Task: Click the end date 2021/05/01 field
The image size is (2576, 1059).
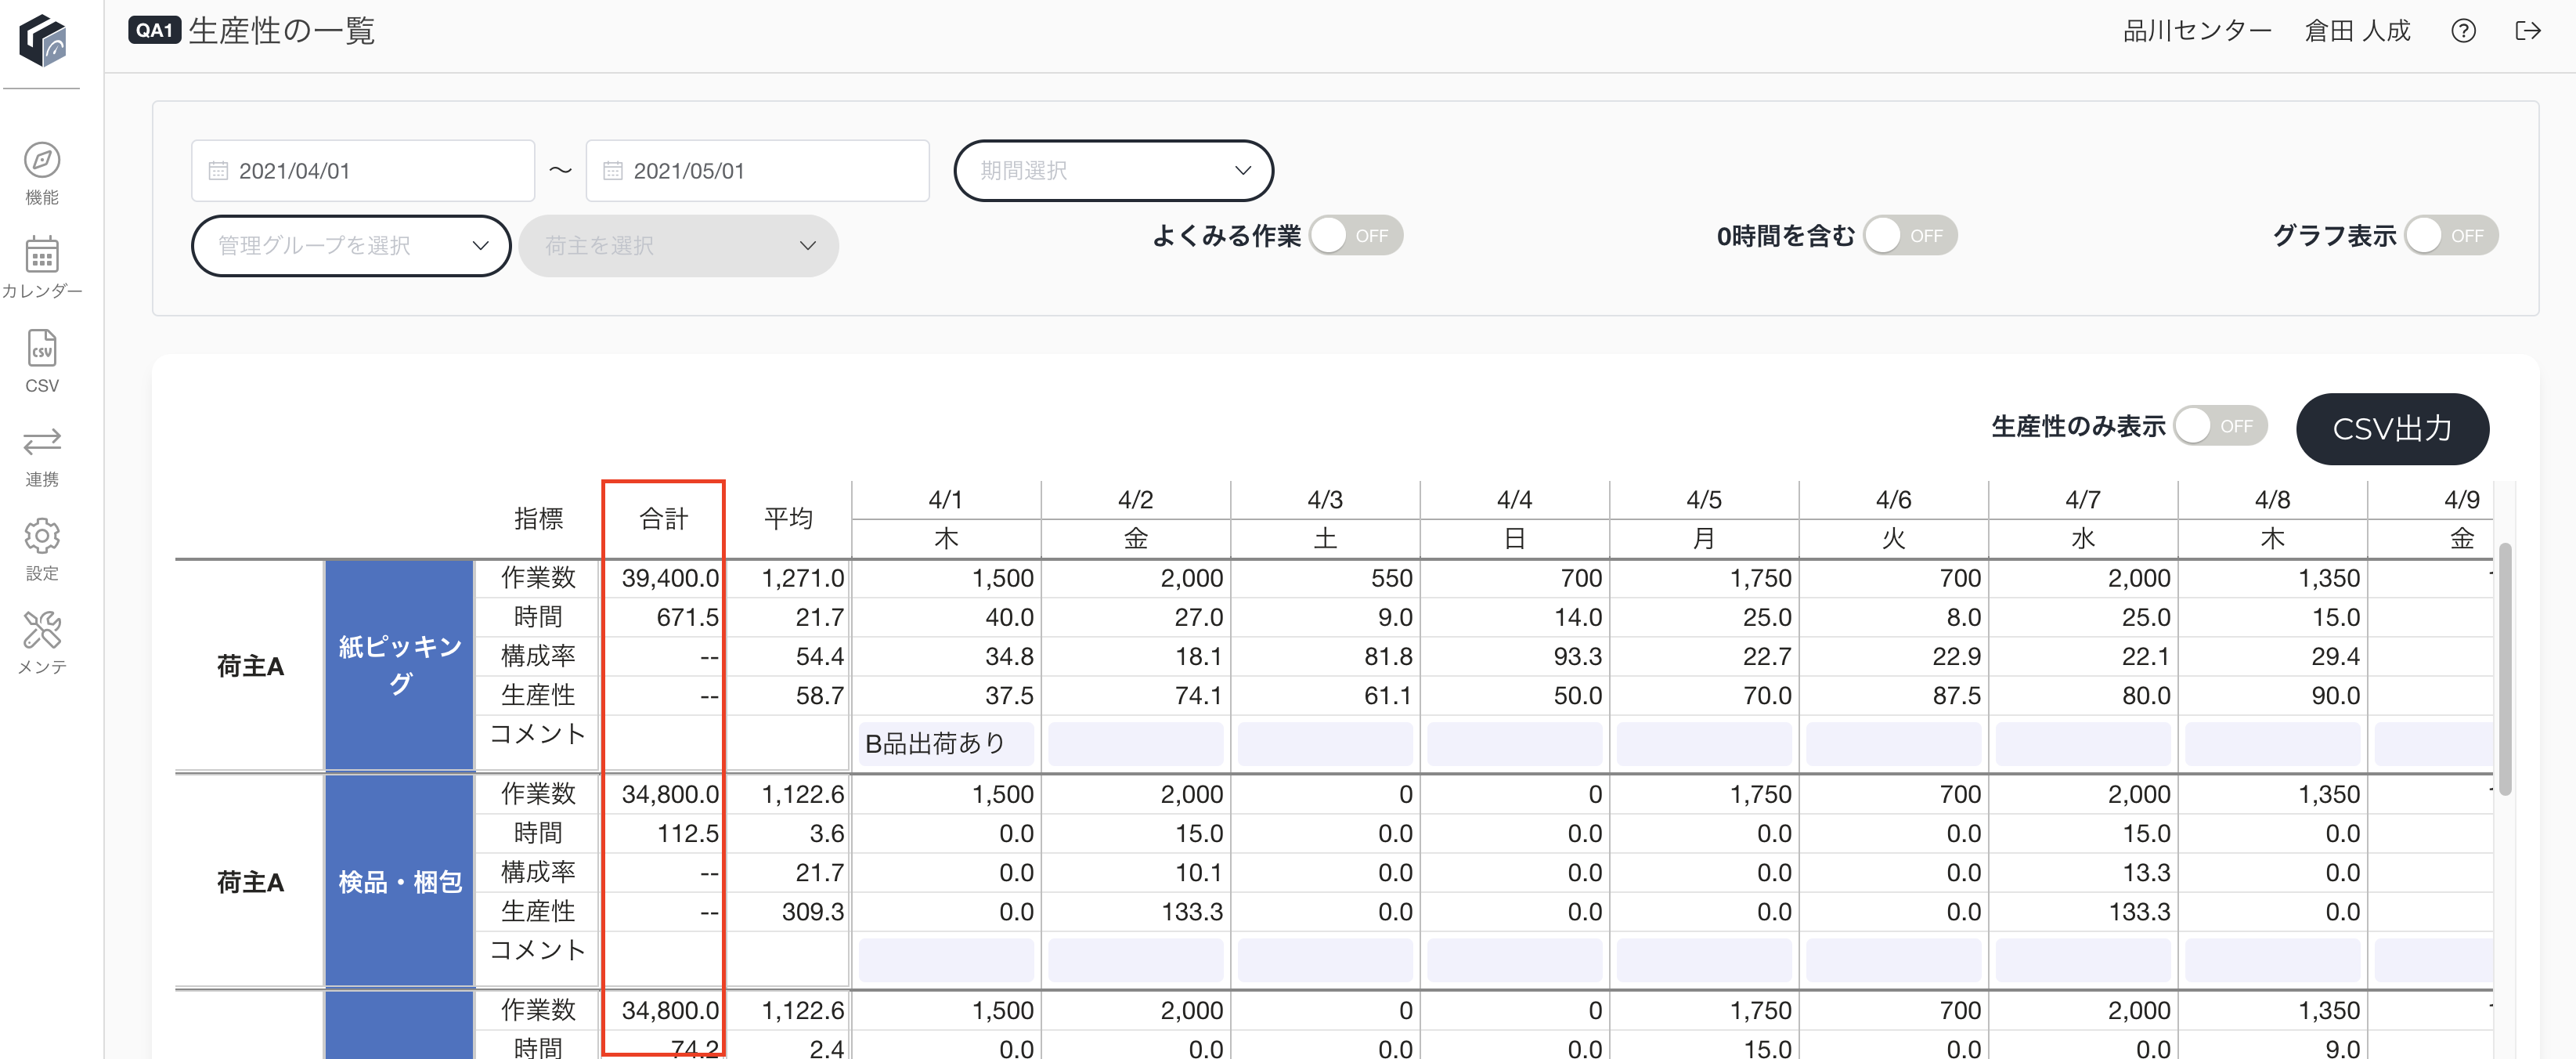Action: [757, 171]
